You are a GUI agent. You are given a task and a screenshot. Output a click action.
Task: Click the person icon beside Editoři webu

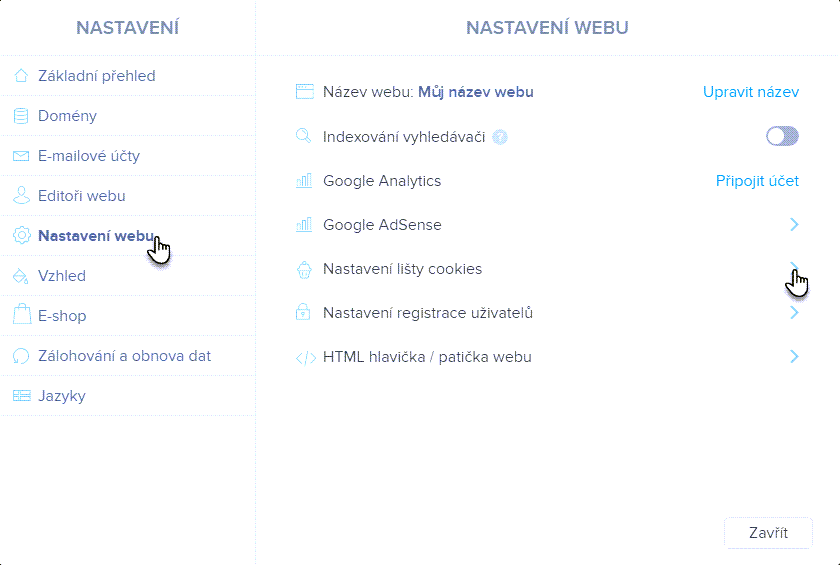(21, 196)
